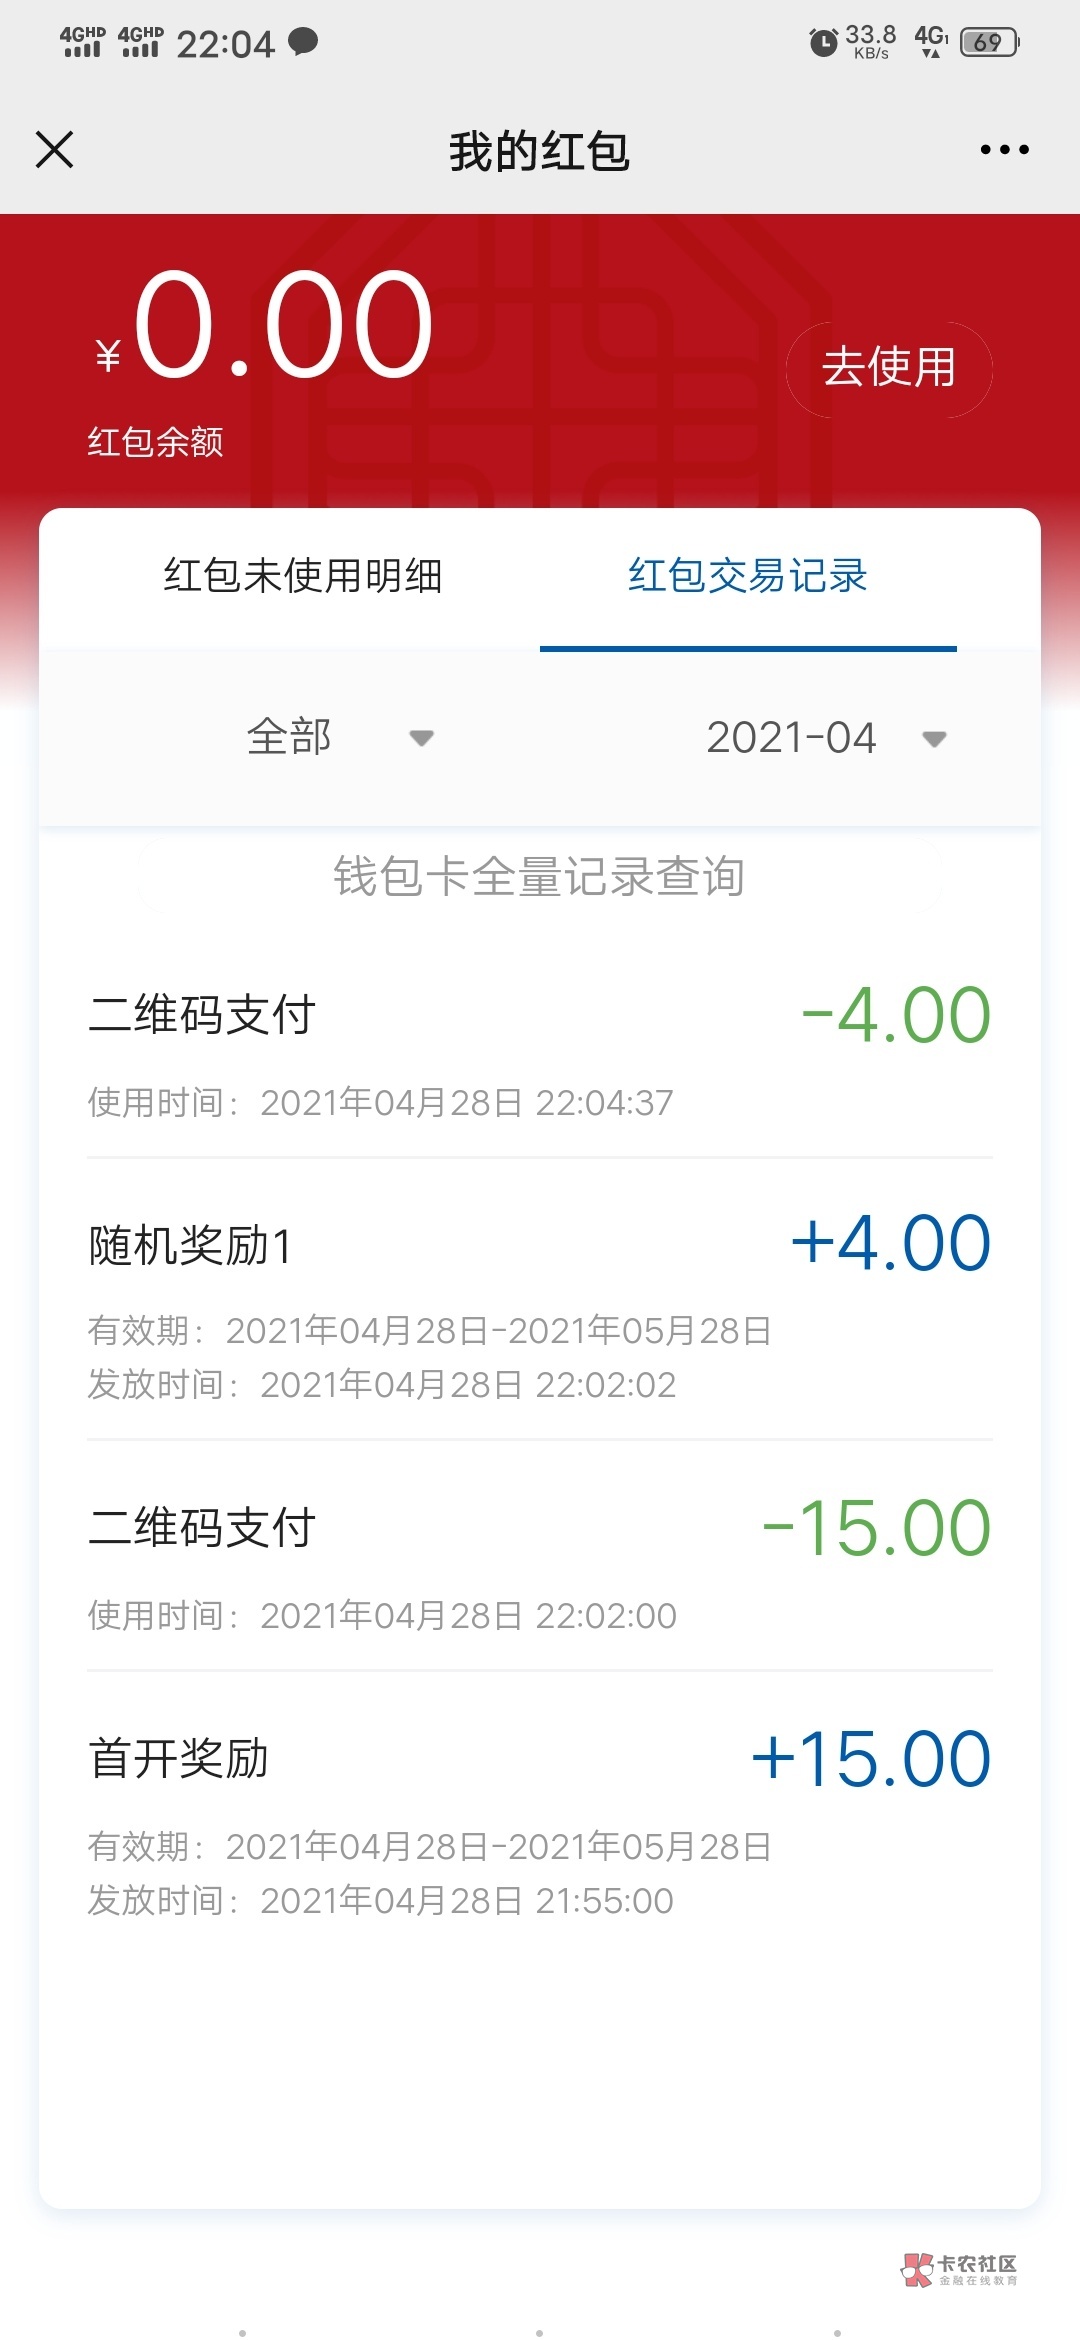This screenshot has height=2340, width=1080.
Task: Tap the battery indicator icon
Action: [x=988, y=43]
